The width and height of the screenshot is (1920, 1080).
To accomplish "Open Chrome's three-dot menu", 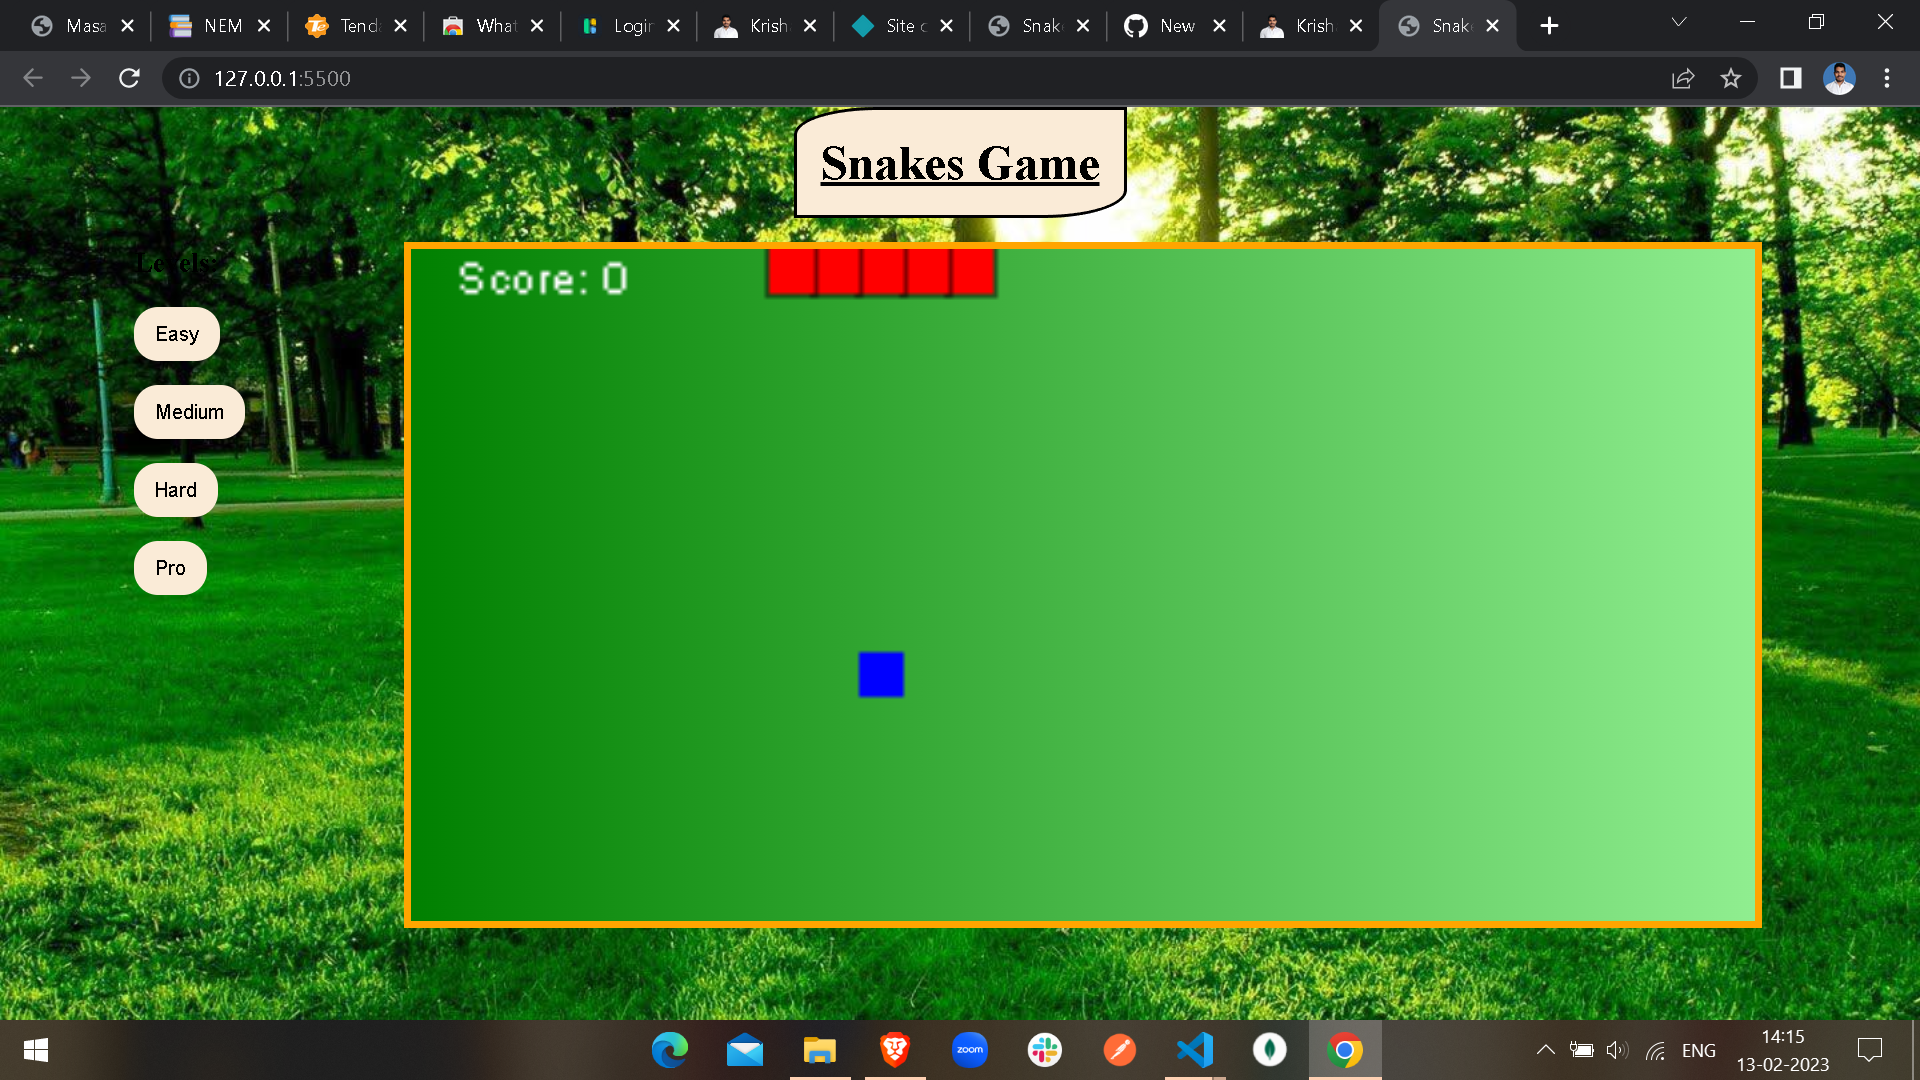I will click(x=1886, y=78).
